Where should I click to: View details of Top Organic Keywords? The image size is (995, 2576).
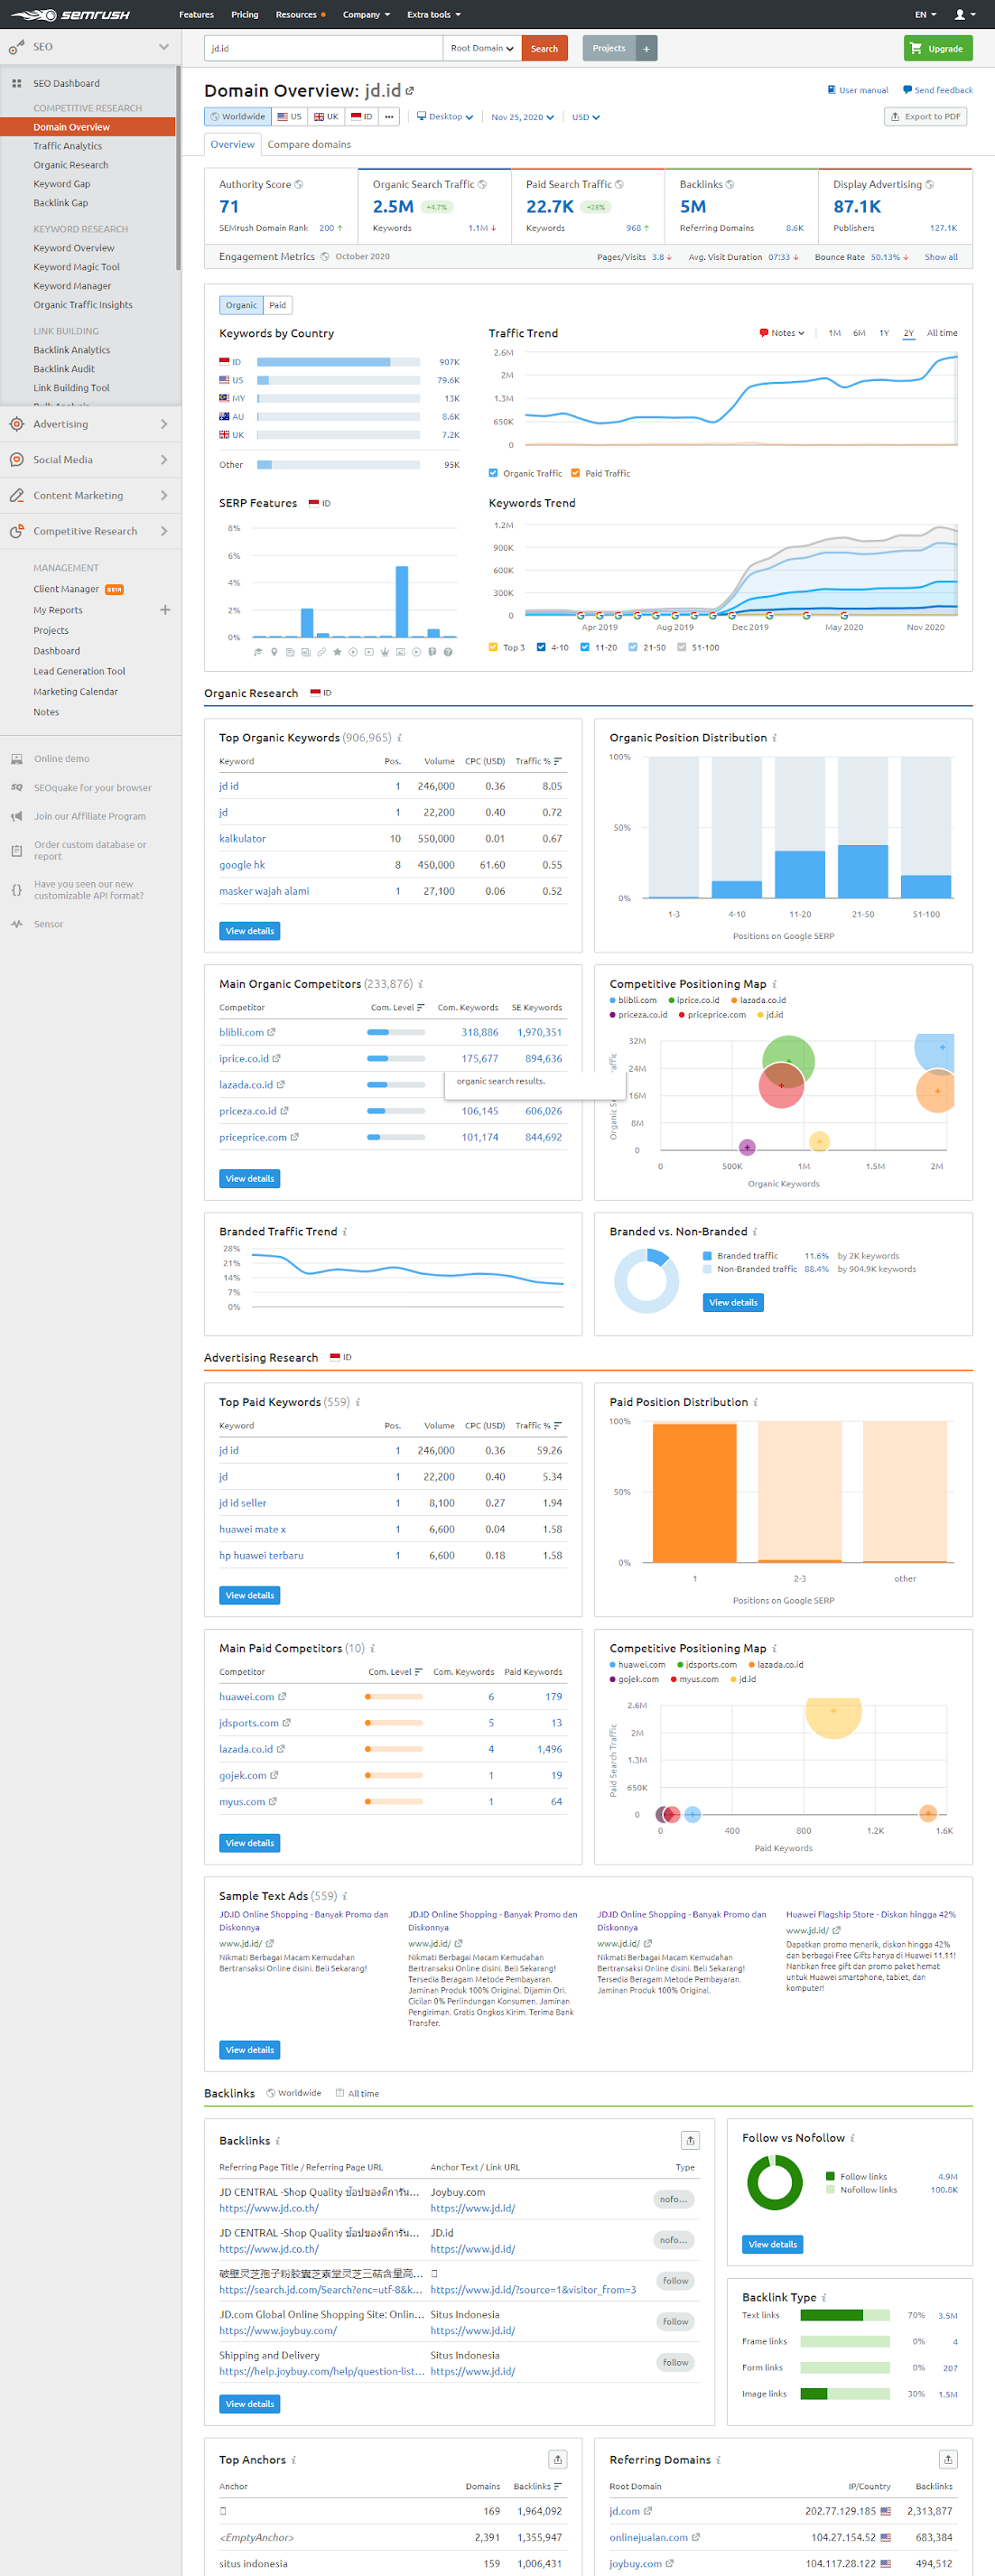click(x=249, y=931)
